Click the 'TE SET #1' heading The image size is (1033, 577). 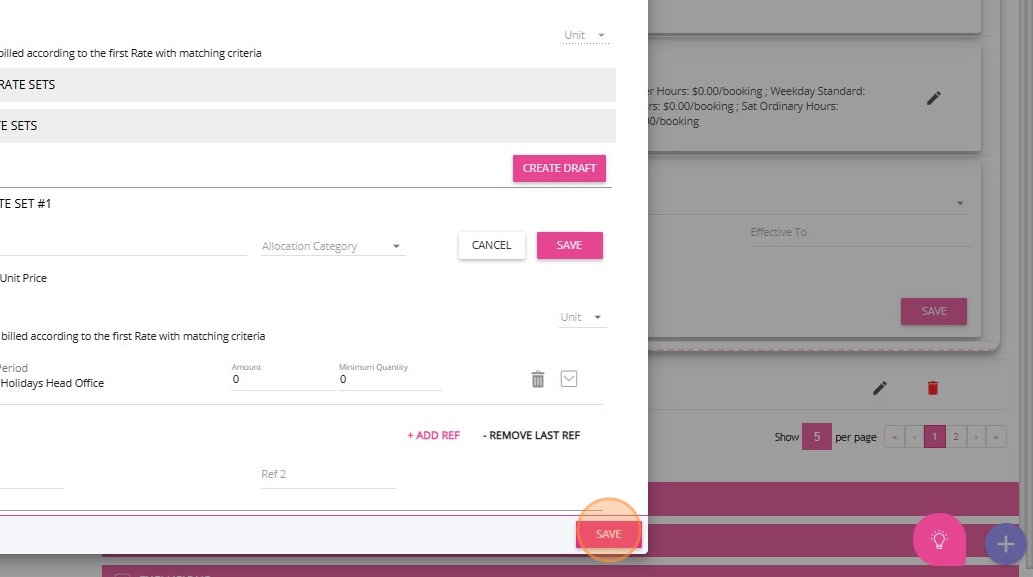26,204
